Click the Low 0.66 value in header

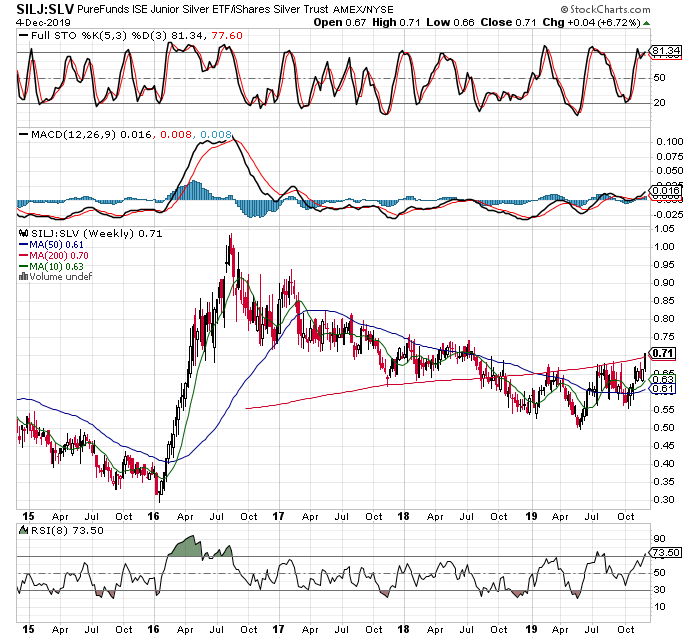[x=450, y=22]
